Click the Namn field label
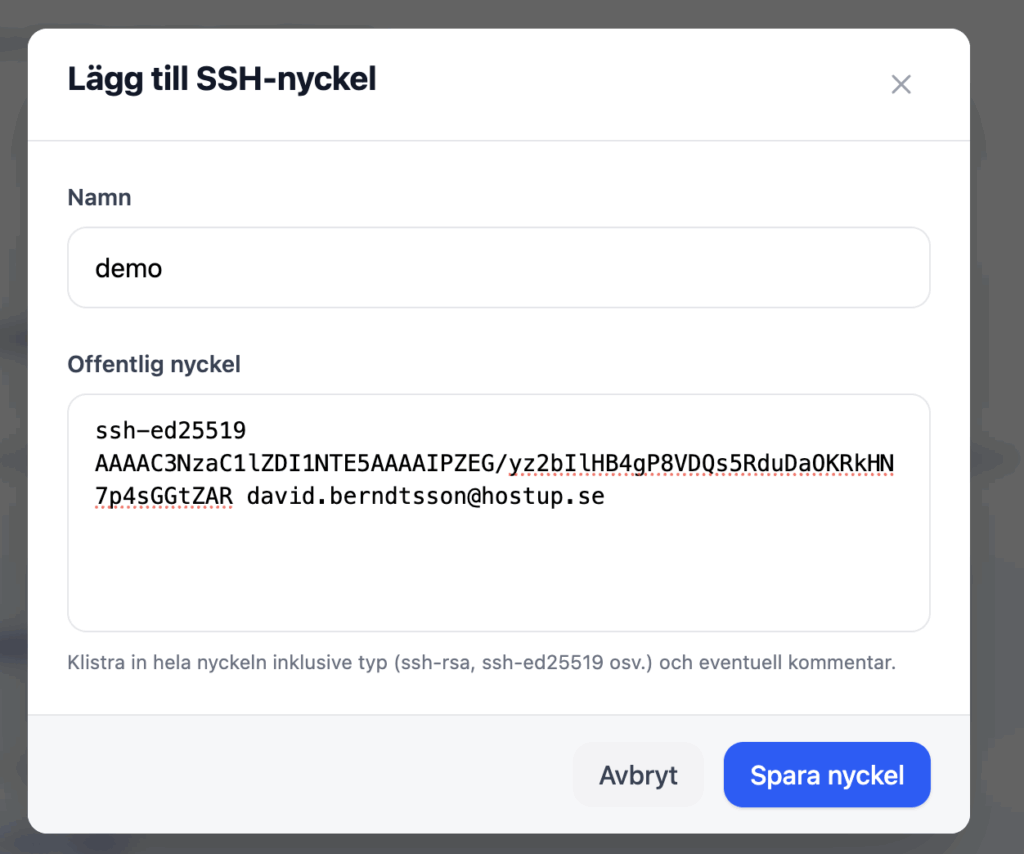 (99, 198)
